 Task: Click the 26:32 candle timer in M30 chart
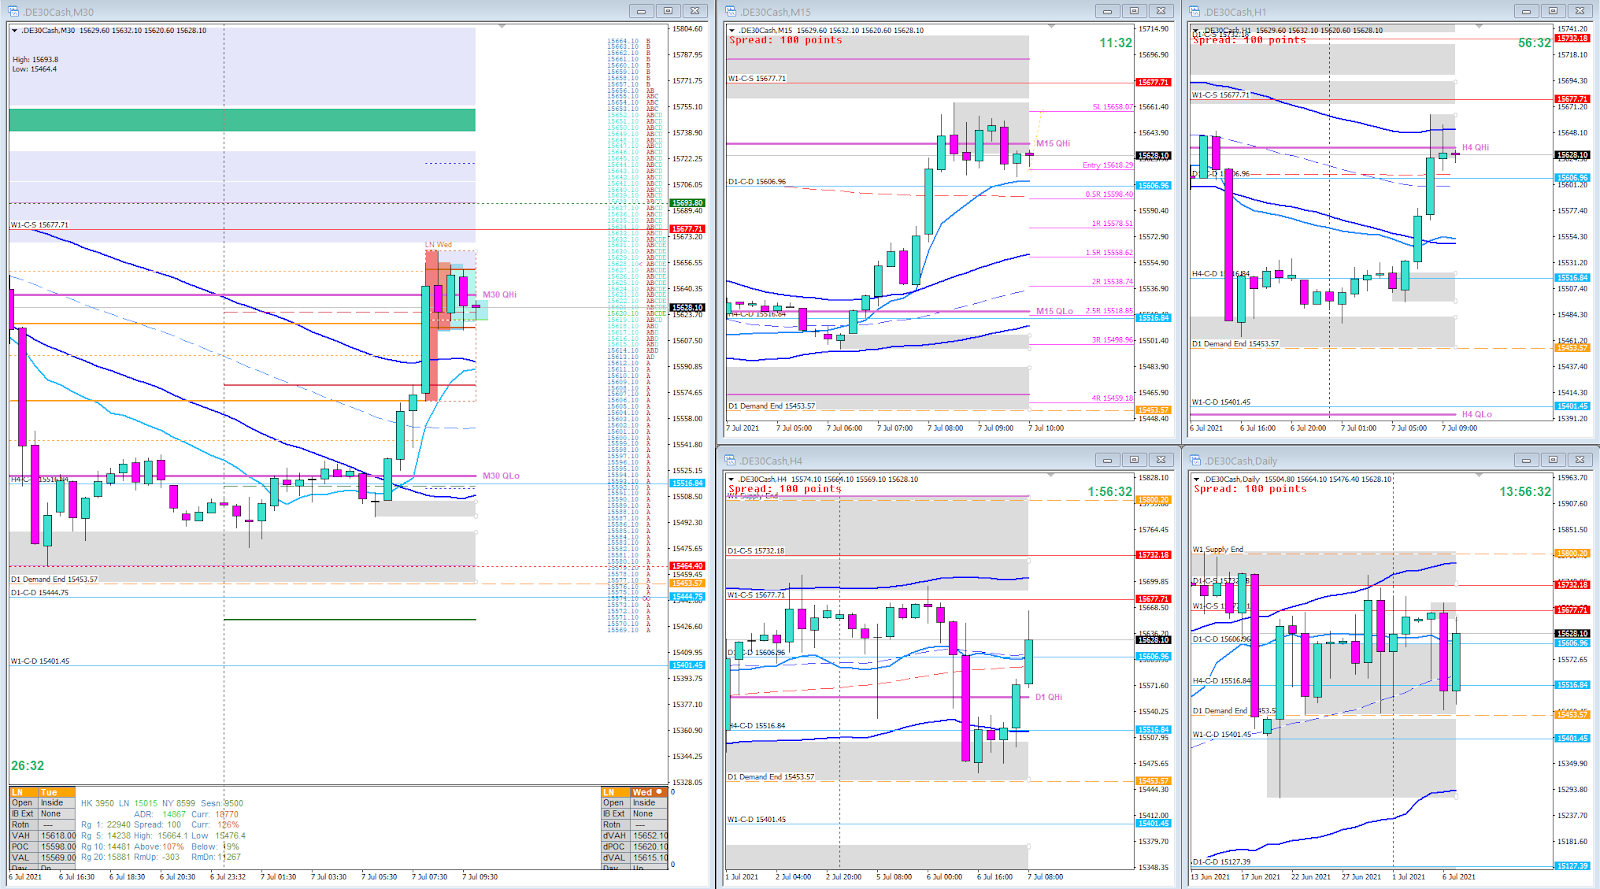[28, 766]
